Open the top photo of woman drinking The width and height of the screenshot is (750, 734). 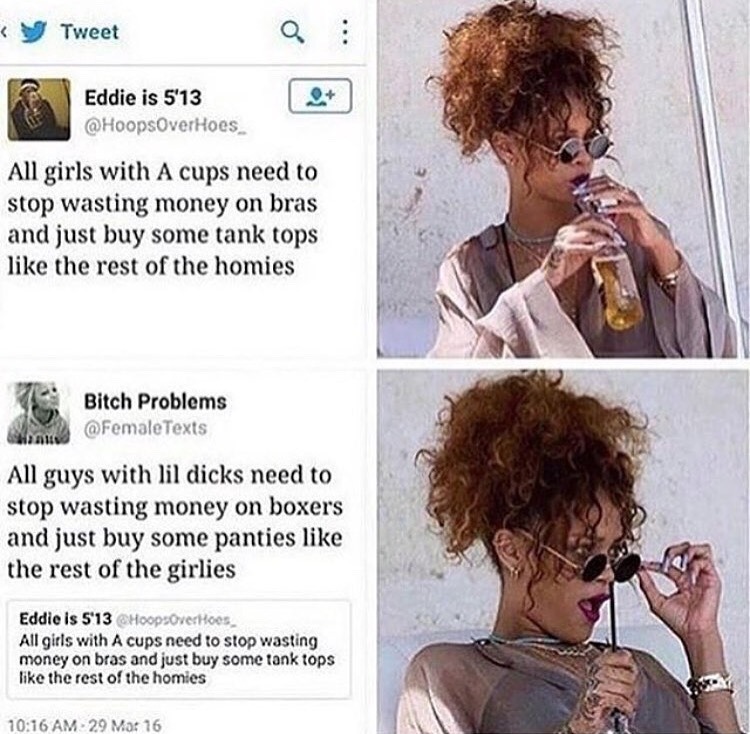click(x=563, y=179)
